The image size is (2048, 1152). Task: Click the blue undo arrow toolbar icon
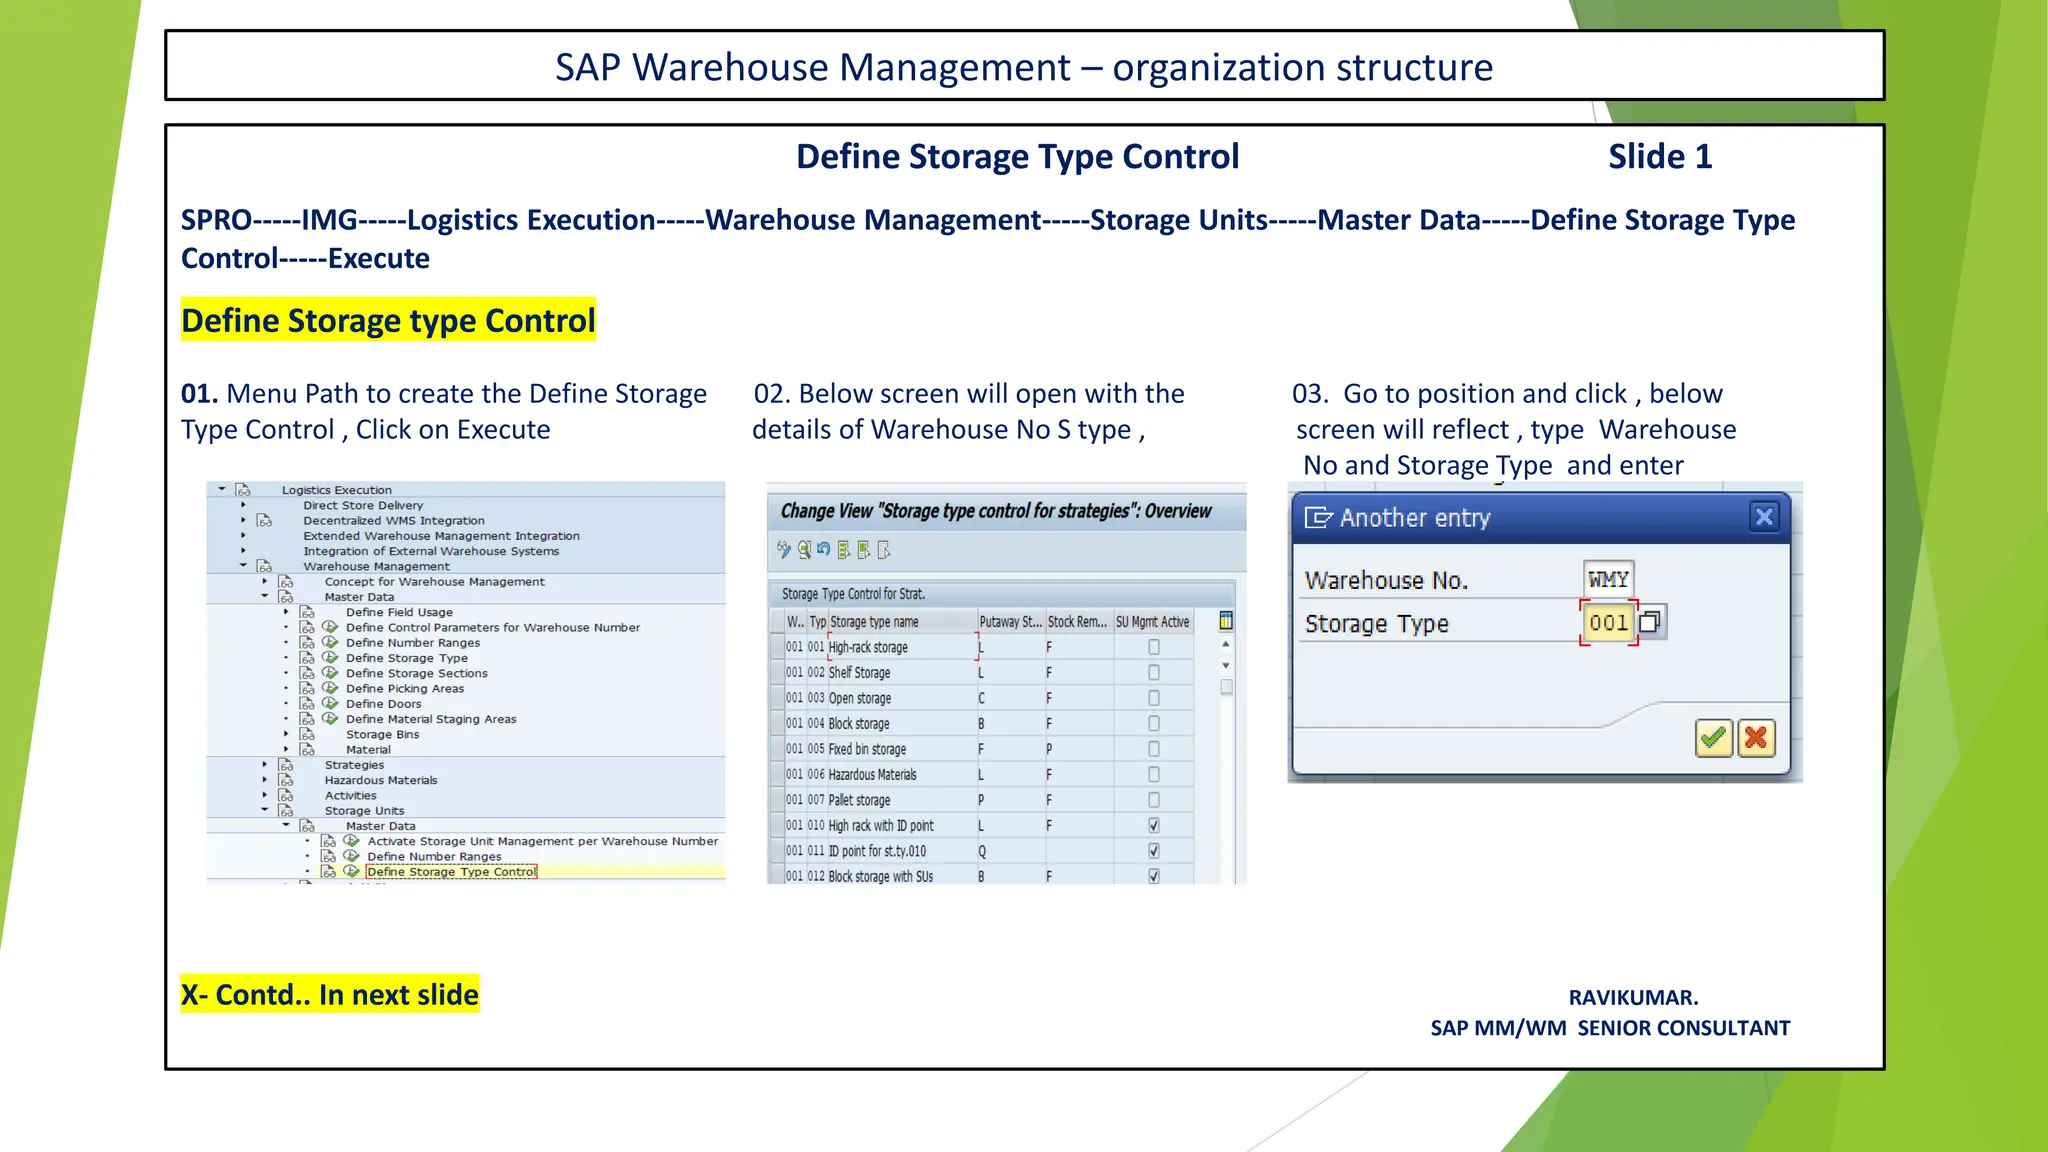coord(823,549)
